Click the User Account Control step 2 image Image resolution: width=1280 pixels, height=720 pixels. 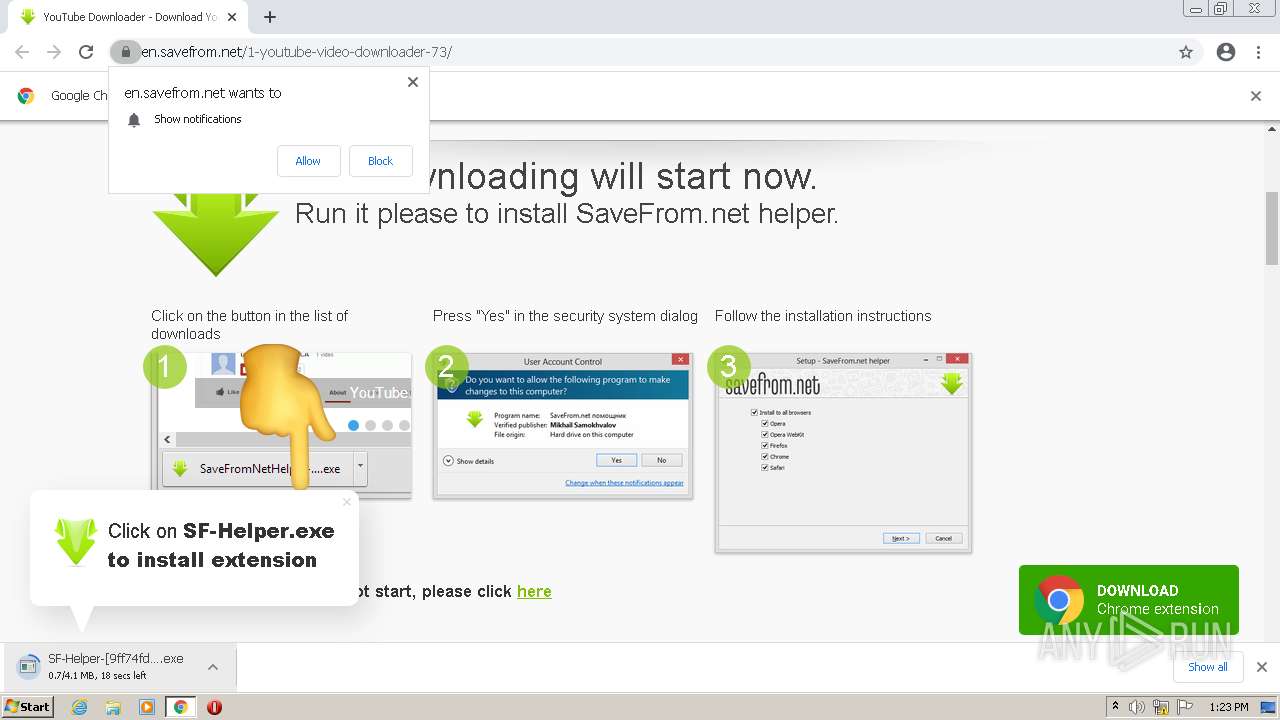(562, 425)
